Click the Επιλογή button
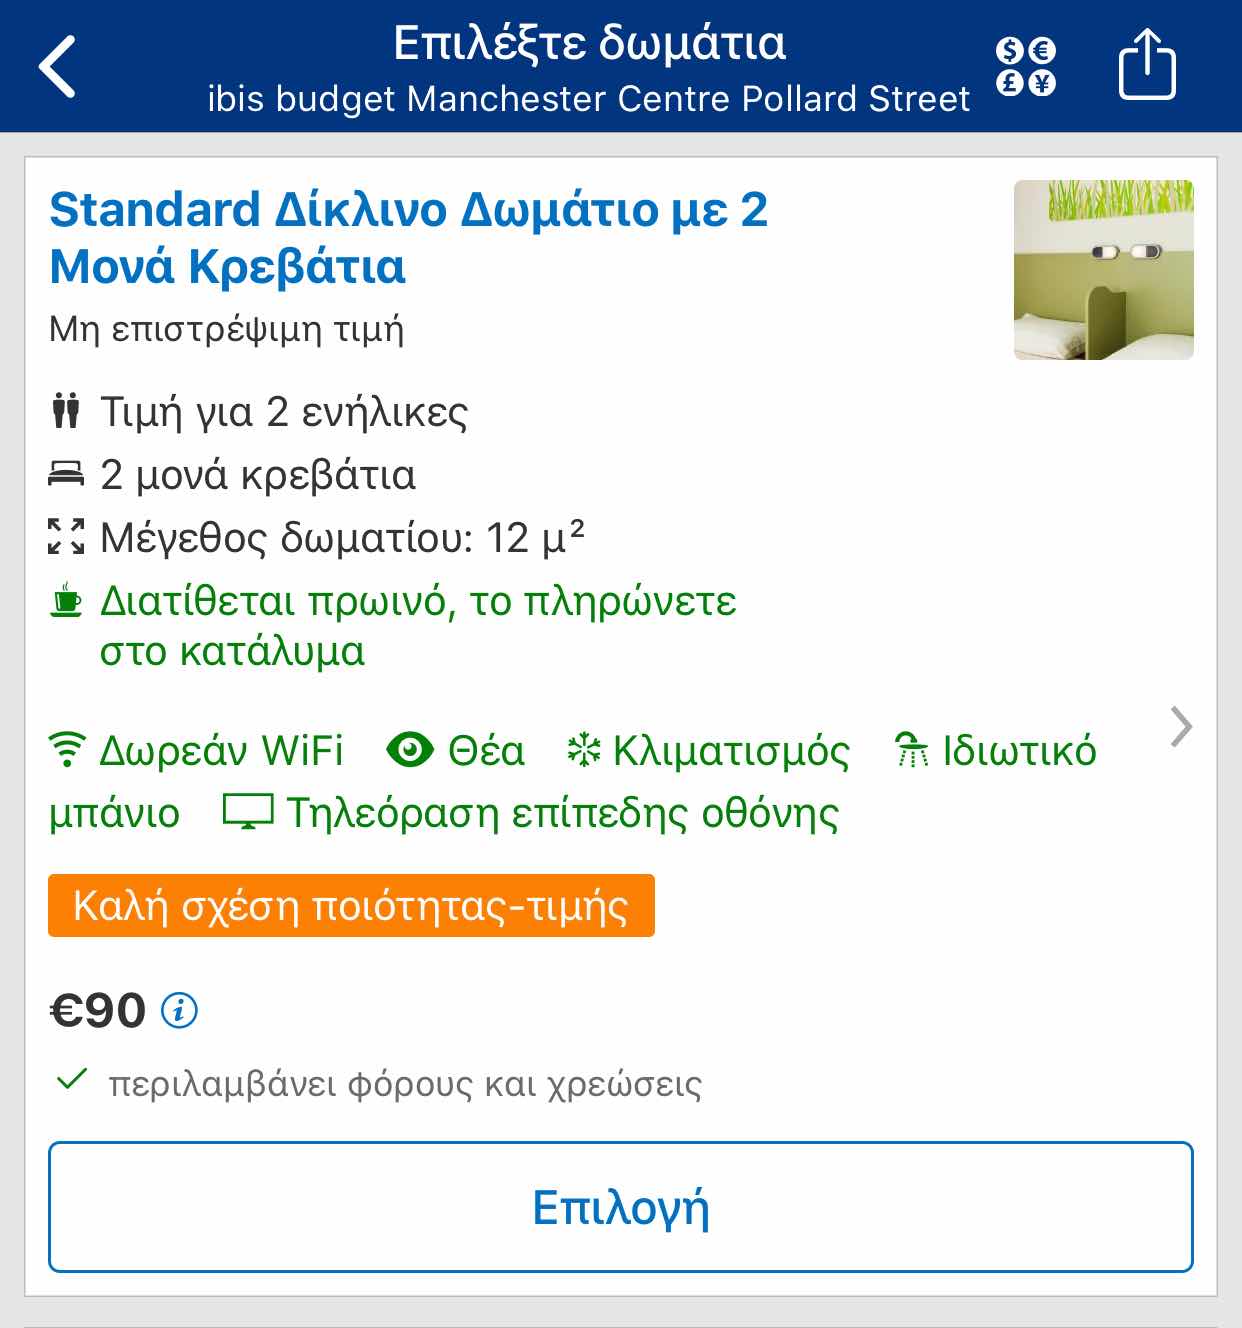 (621, 1207)
